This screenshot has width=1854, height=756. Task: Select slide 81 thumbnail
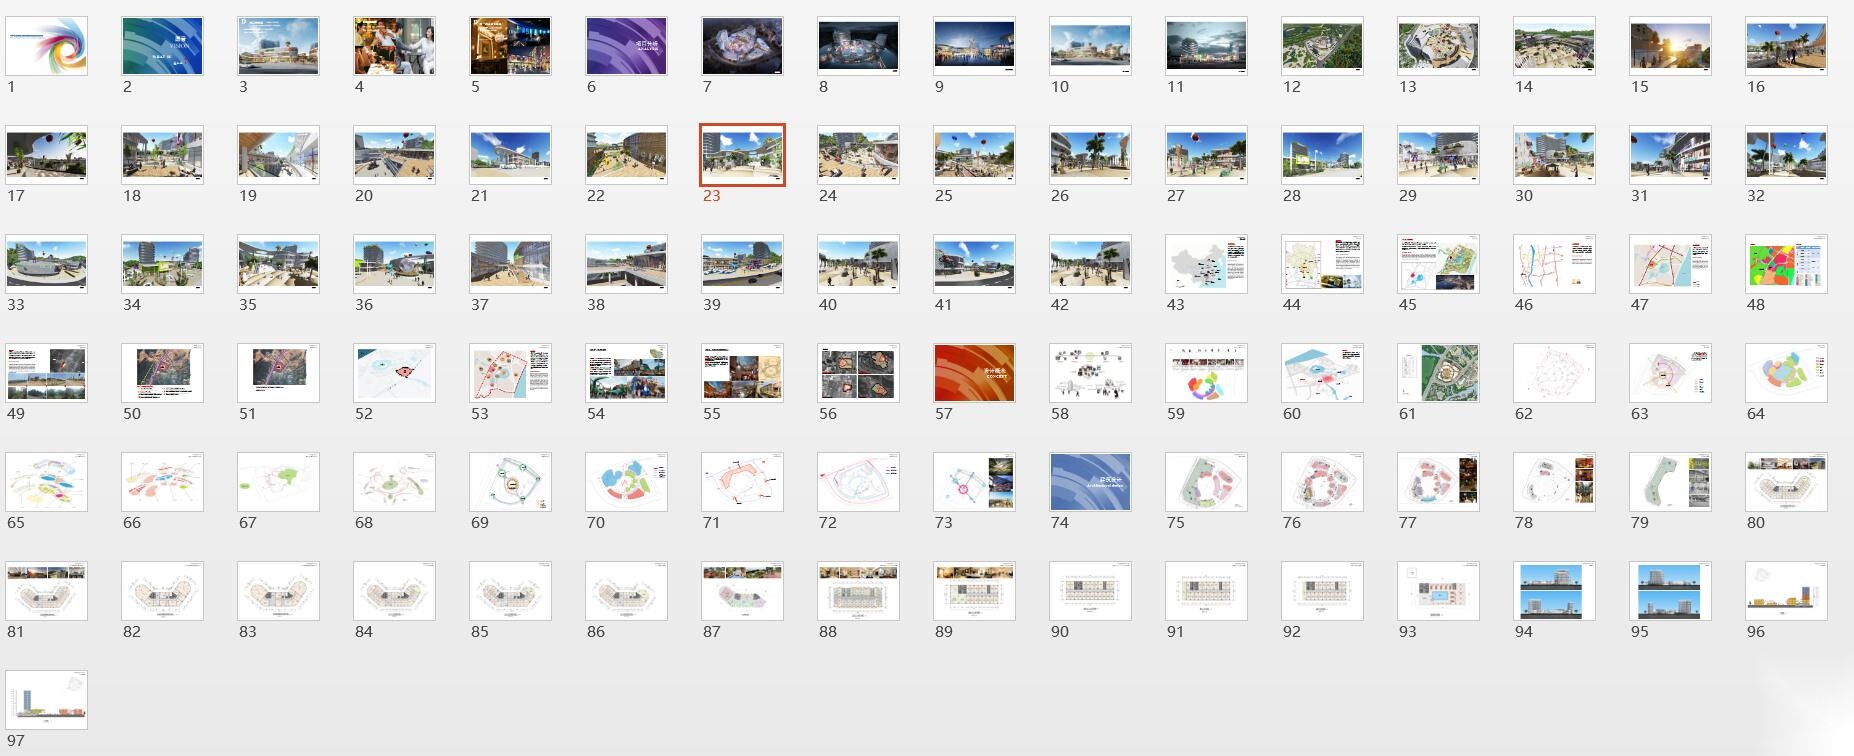[46, 591]
